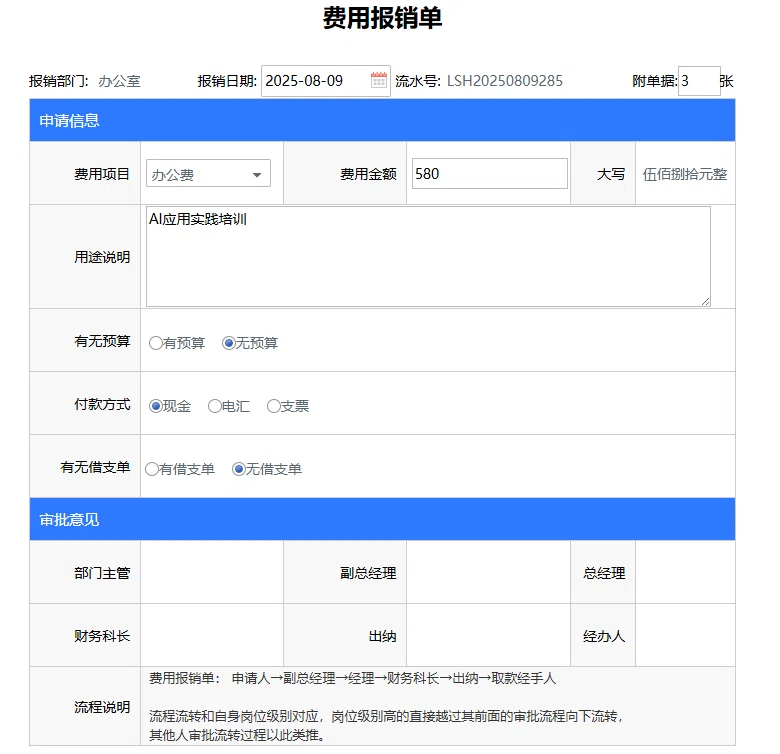Screen dimensions: 780x754
Task: Click the 副总经理 approval label
Action: pos(368,573)
